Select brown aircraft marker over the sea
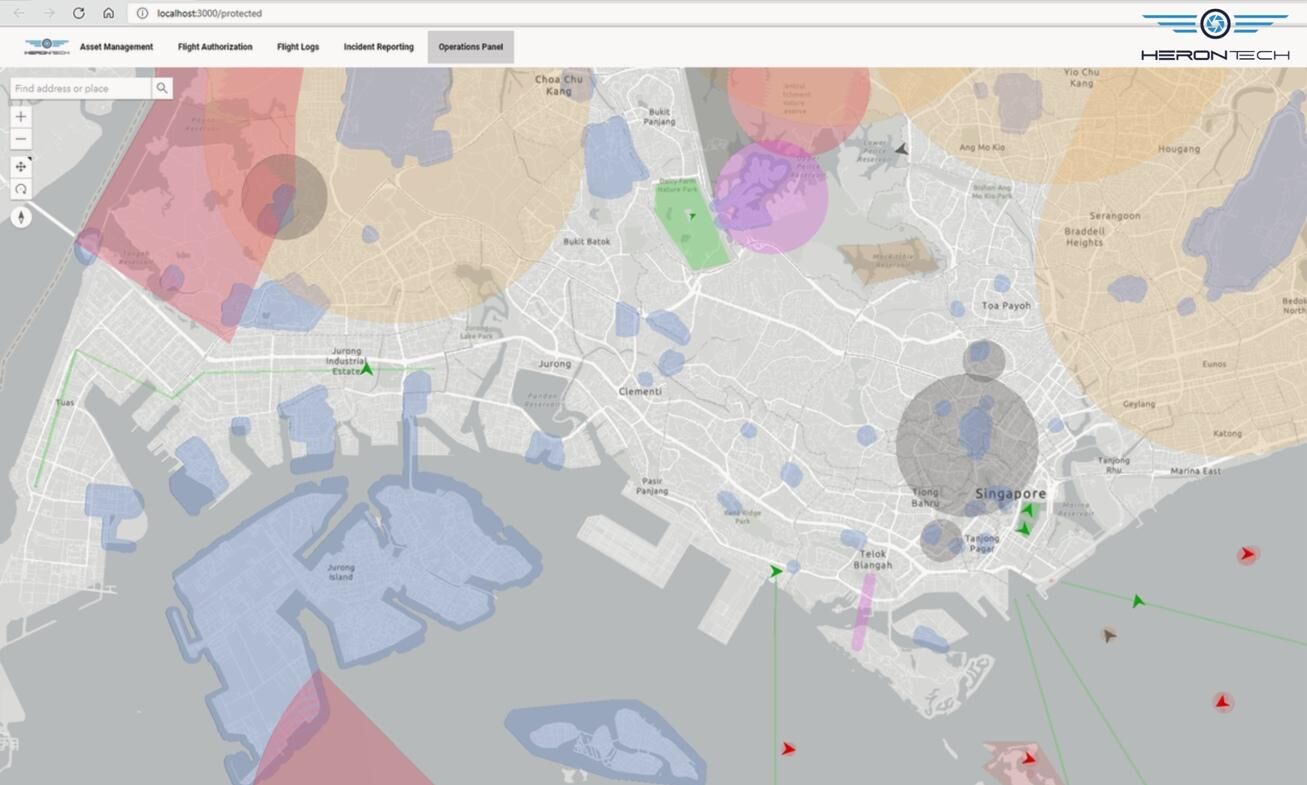Viewport: 1307px width, 785px height. point(1108,634)
